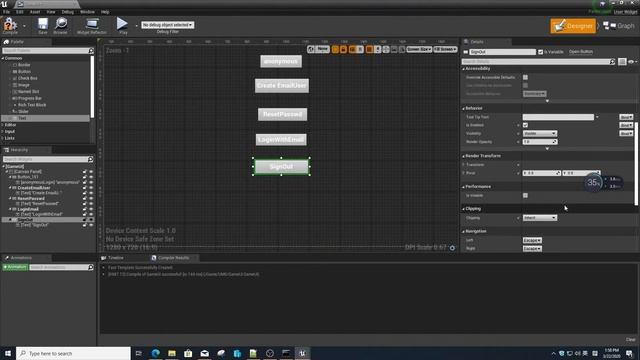Click the Open Button link

coord(581,52)
